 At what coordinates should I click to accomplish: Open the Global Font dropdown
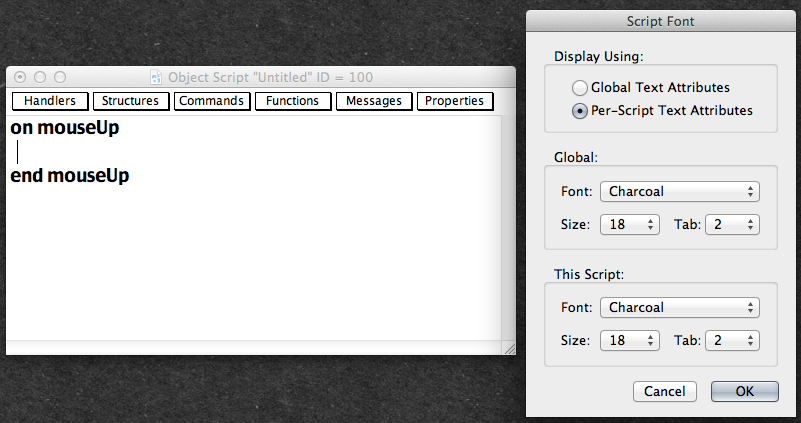click(680, 192)
